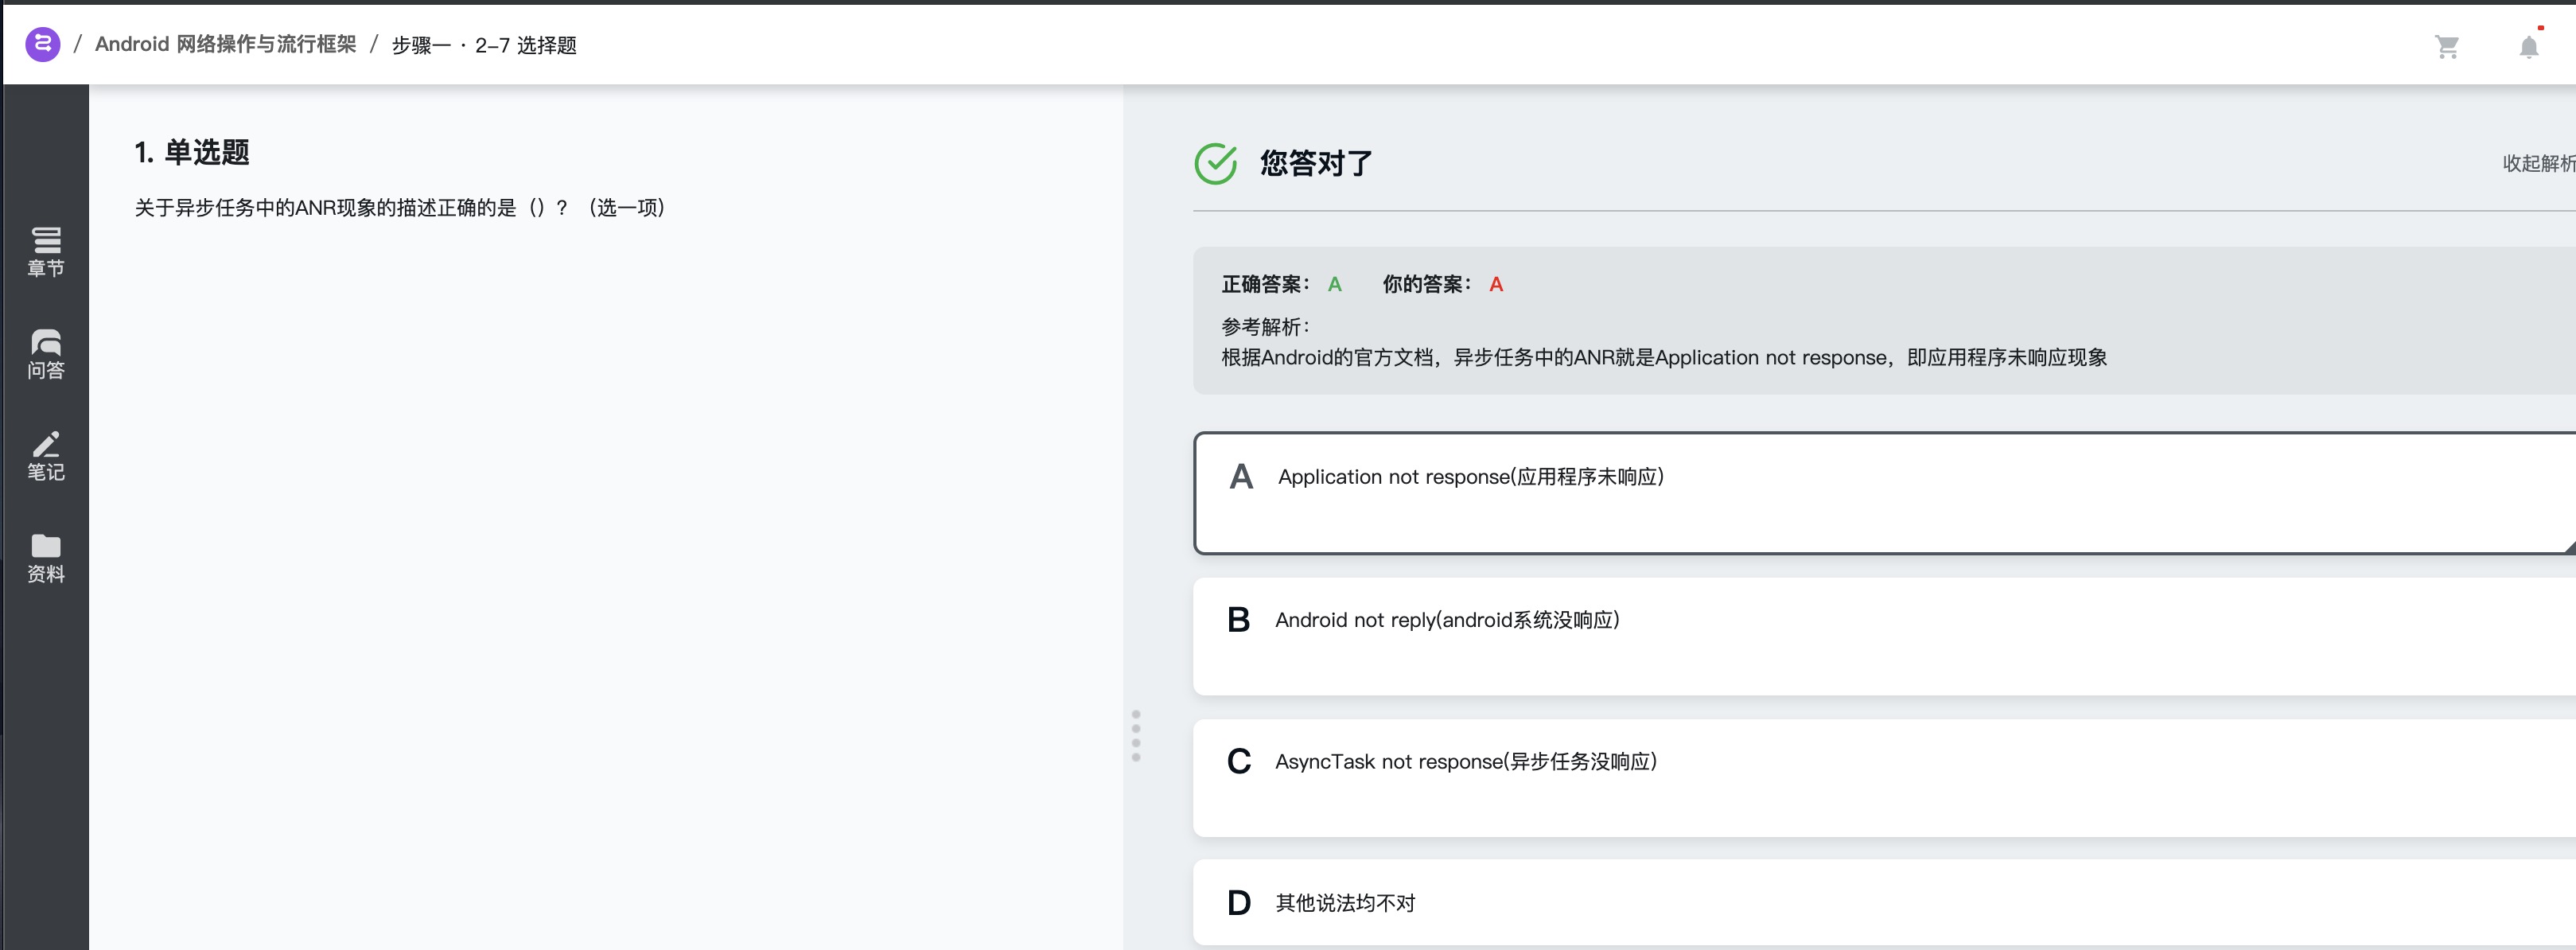The width and height of the screenshot is (2576, 950).
Task: Open the 问答 Q&A panel
Action: point(46,354)
